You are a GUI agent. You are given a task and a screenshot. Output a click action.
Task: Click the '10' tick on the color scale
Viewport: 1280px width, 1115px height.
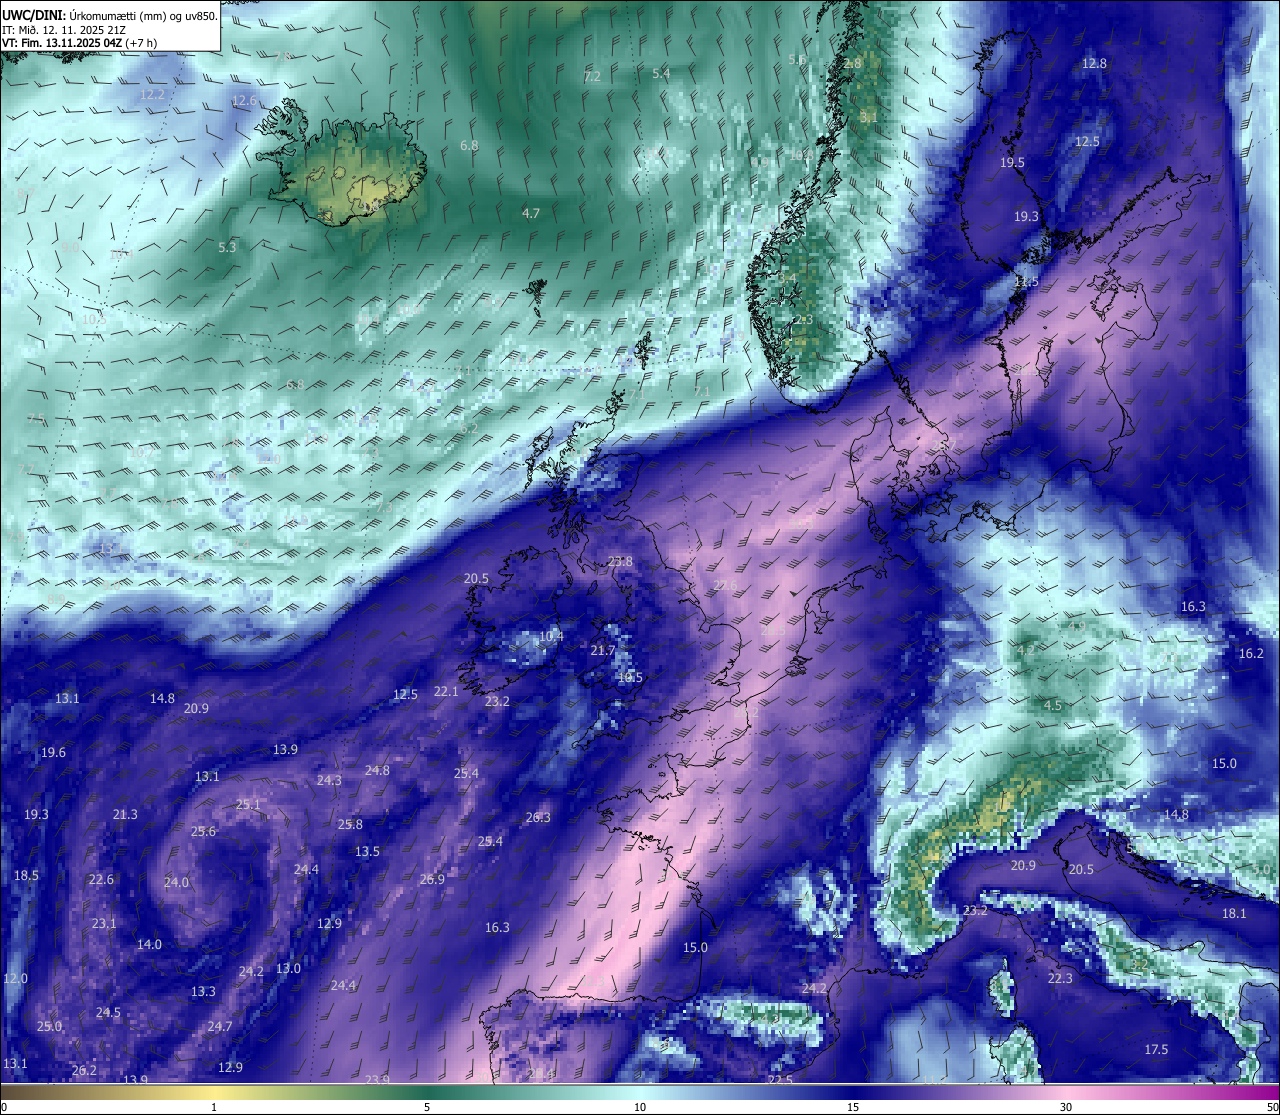(640, 1107)
